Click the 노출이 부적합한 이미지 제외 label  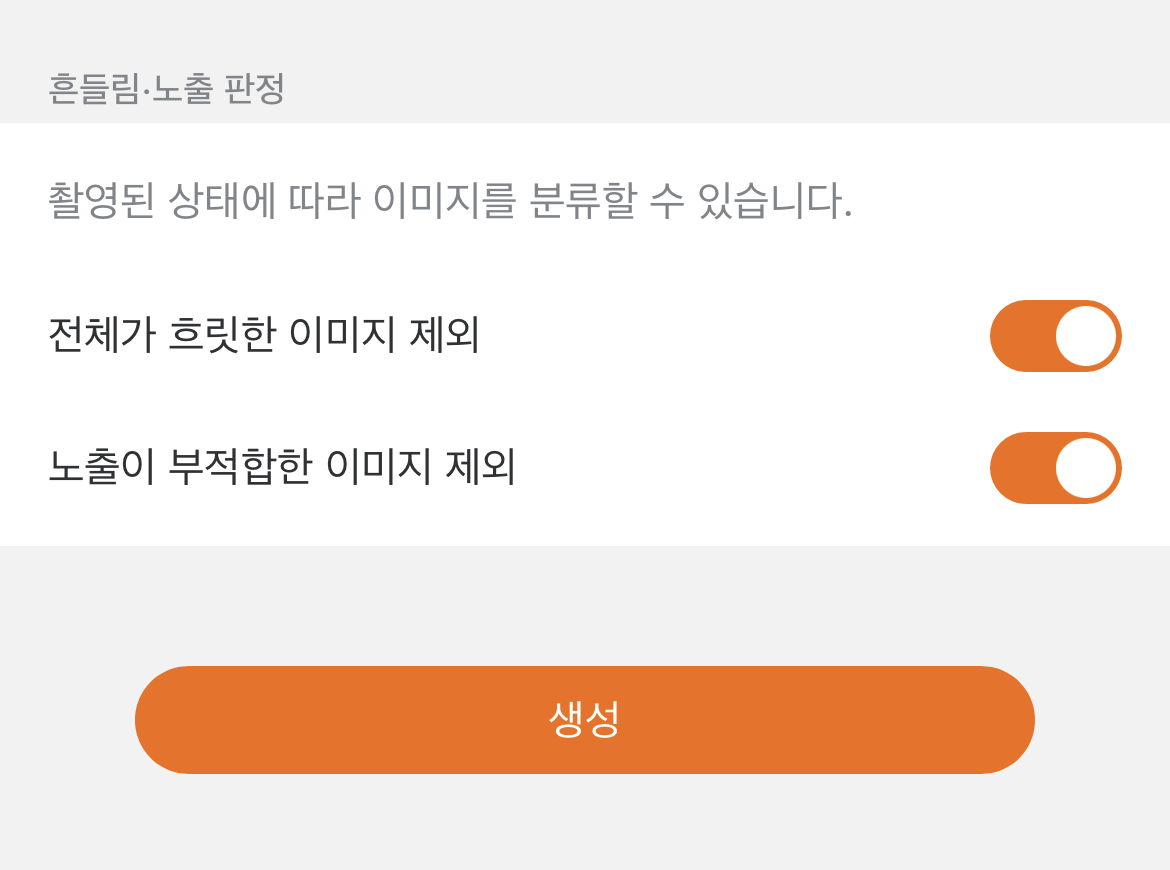tap(282, 468)
